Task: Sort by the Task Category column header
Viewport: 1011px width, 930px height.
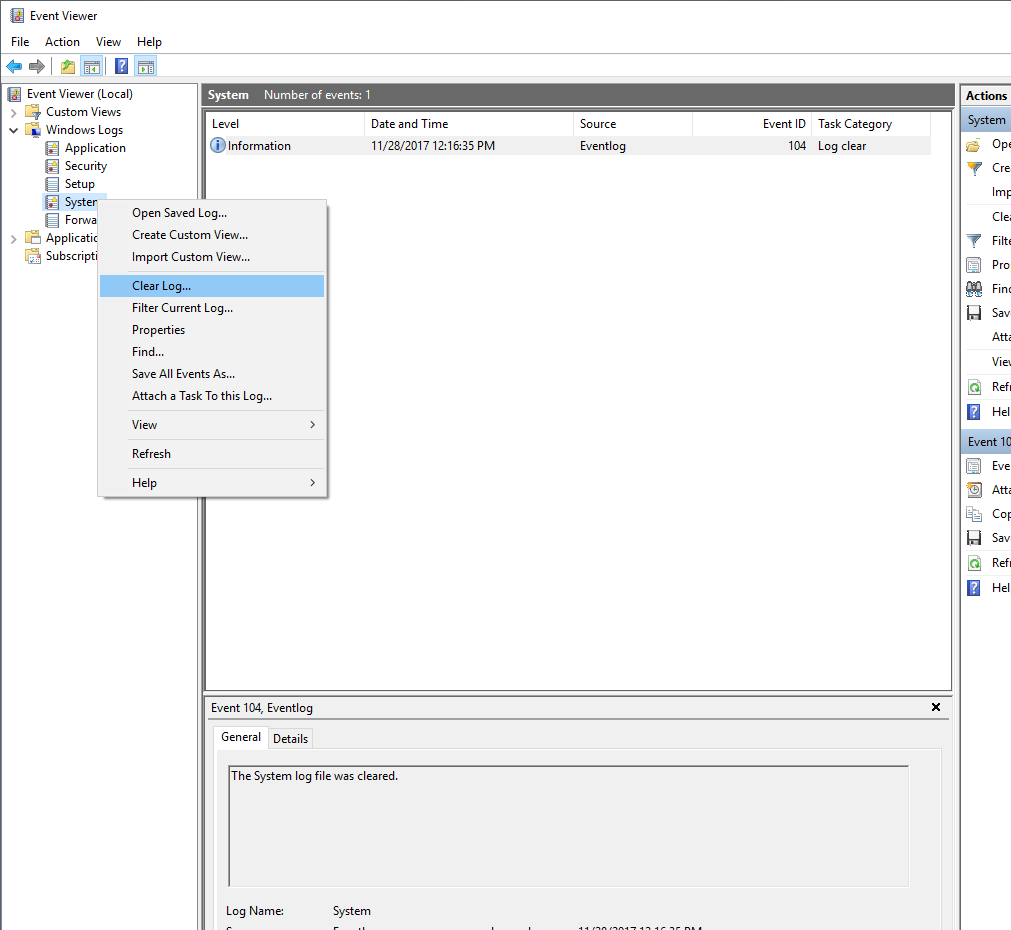Action: tap(871, 124)
